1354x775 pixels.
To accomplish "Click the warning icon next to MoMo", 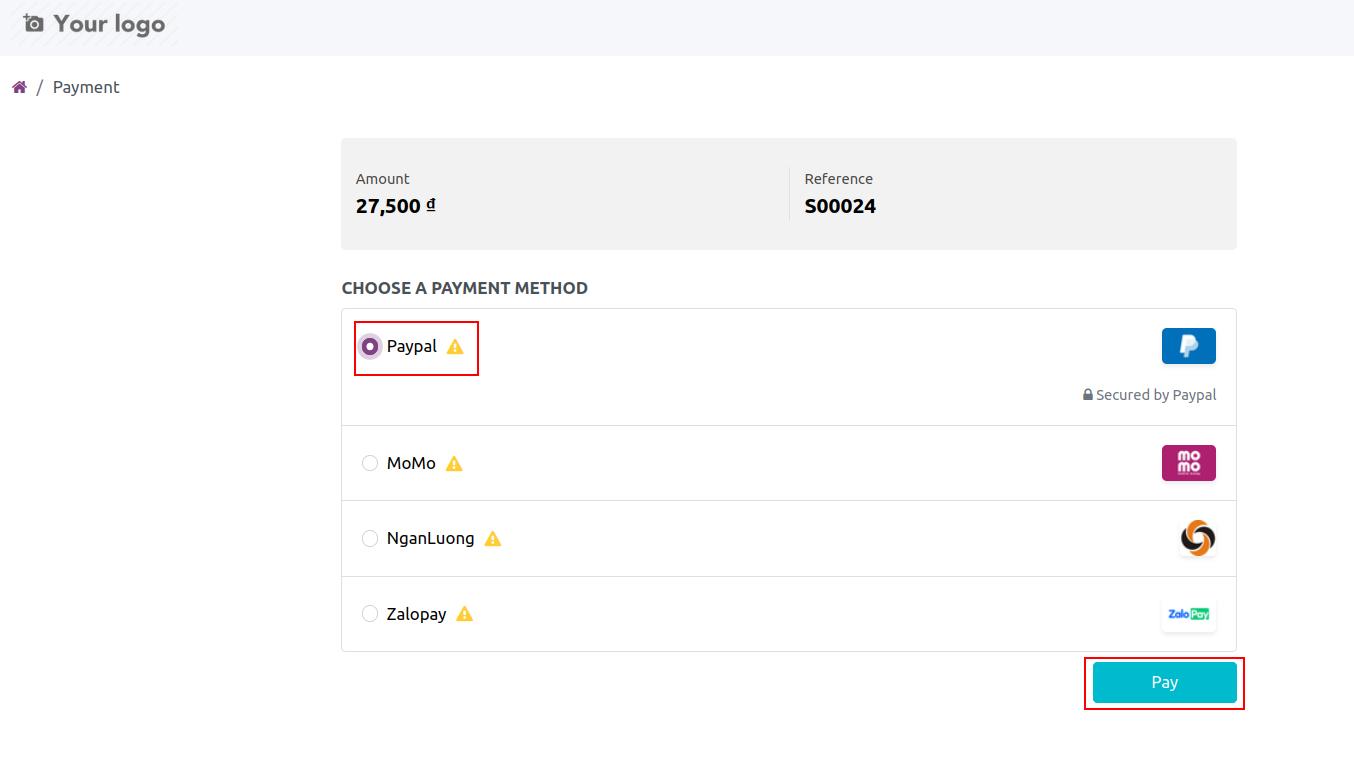I will 454,463.
